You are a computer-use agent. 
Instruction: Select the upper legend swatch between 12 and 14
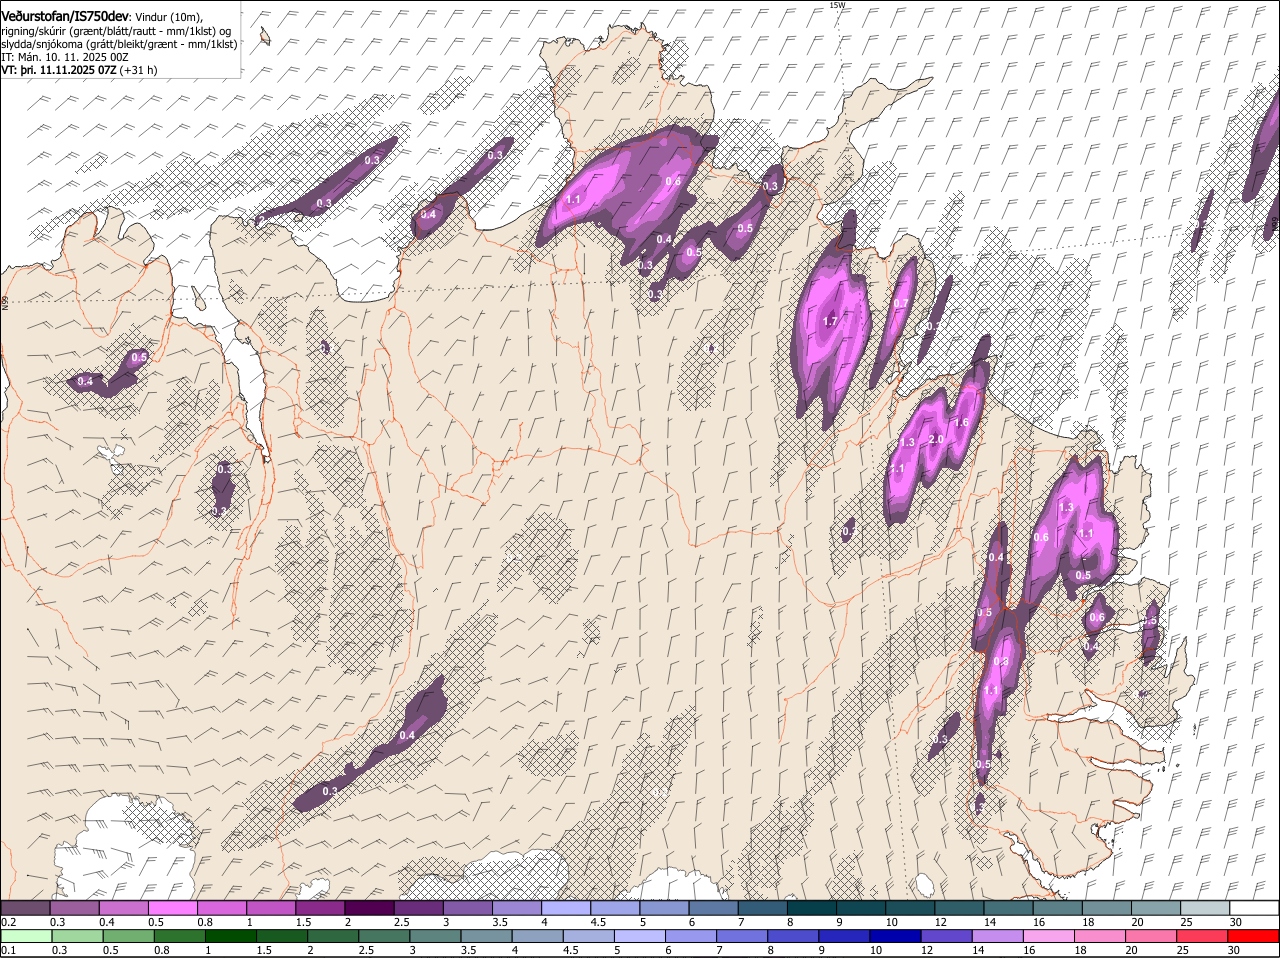click(960, 907)
